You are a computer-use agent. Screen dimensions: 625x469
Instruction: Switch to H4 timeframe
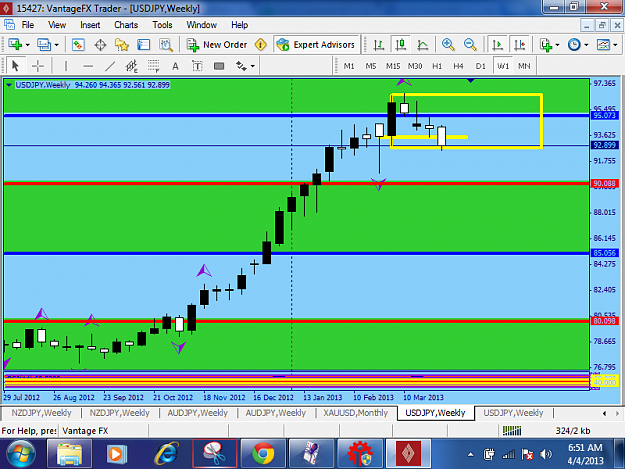point(458,66)
